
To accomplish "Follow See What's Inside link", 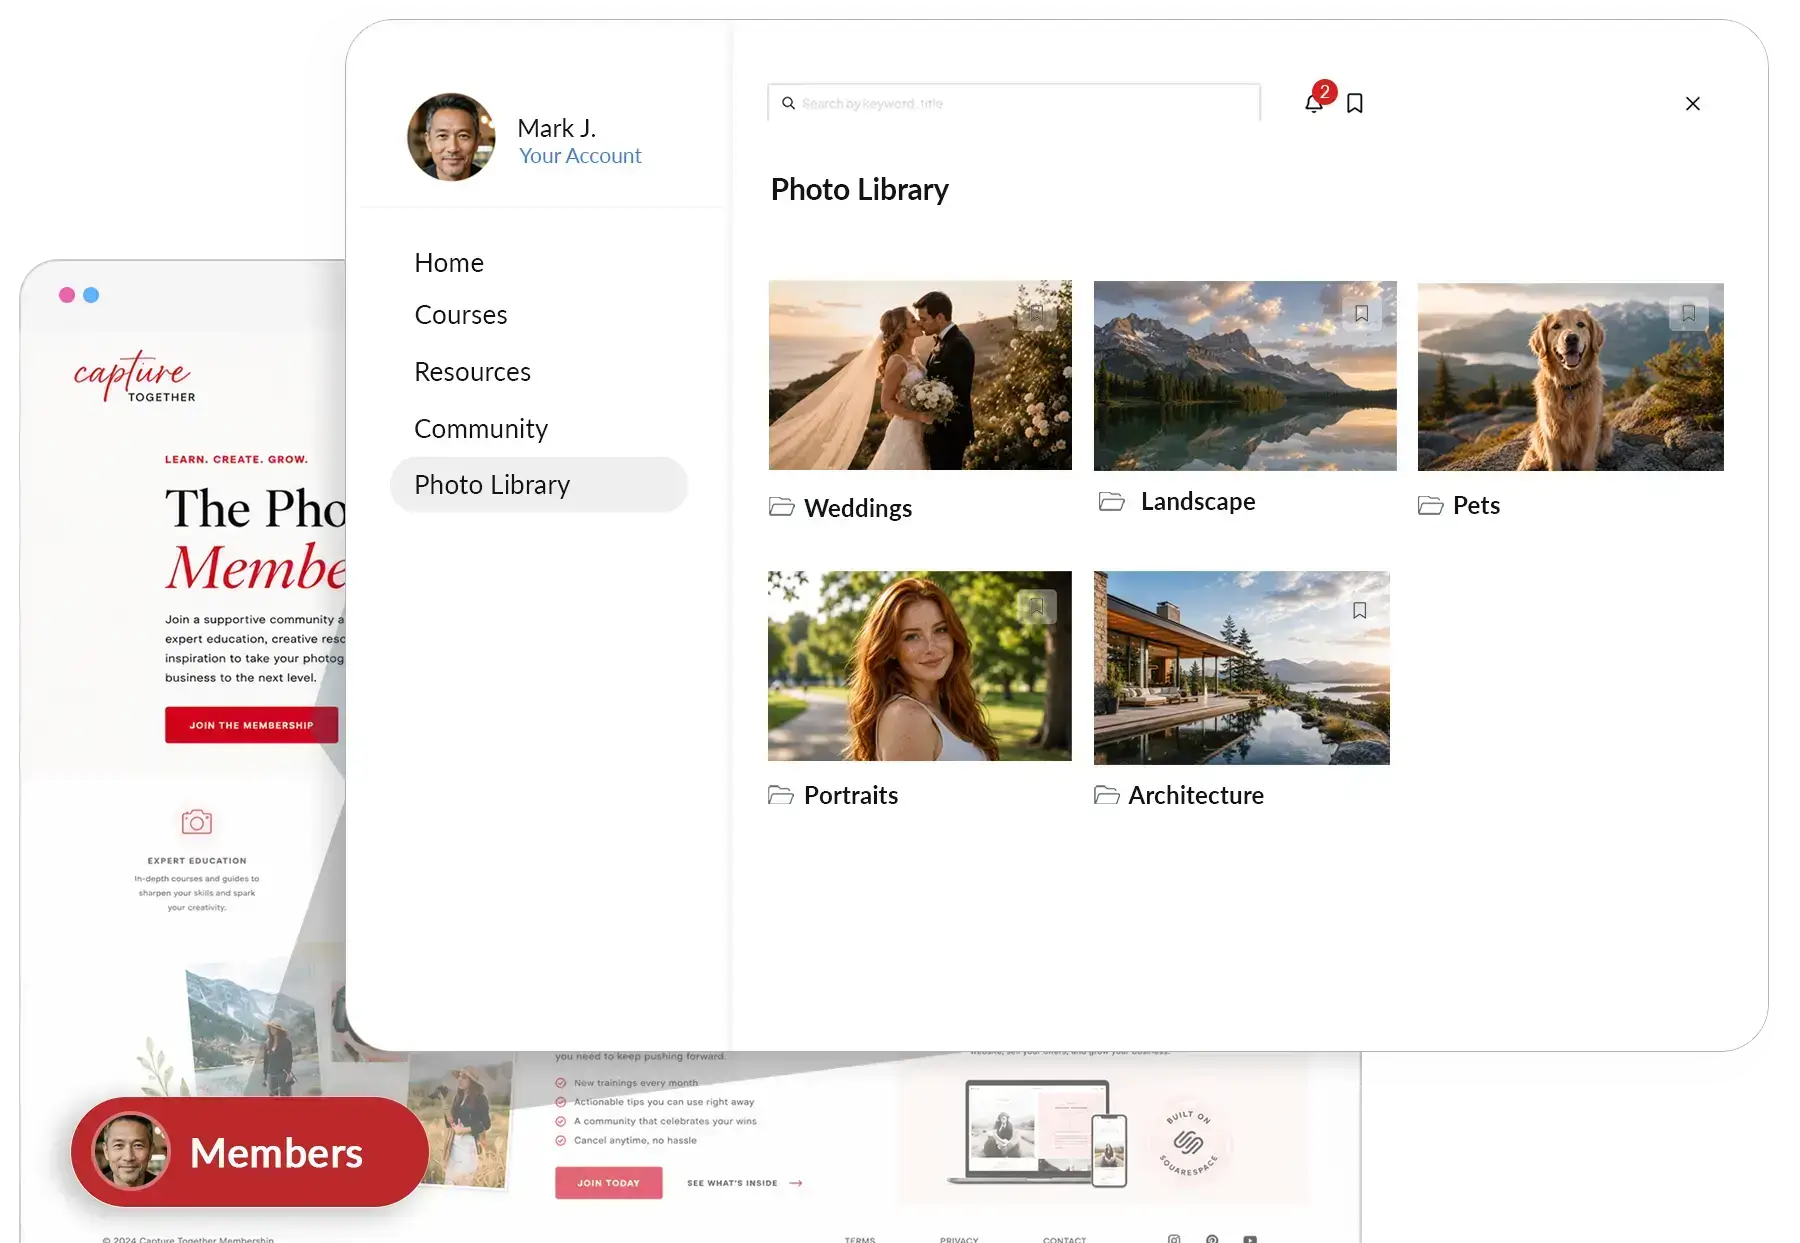I will click(x=745, y=1183).
